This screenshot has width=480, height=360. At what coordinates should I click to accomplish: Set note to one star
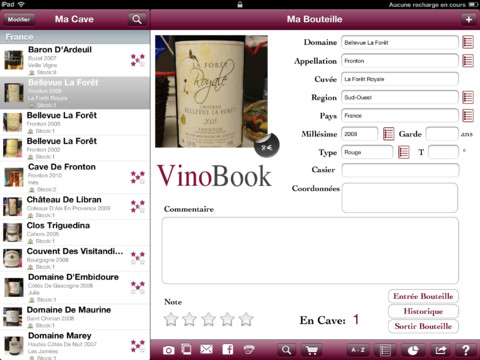click(x=171, y=319)
